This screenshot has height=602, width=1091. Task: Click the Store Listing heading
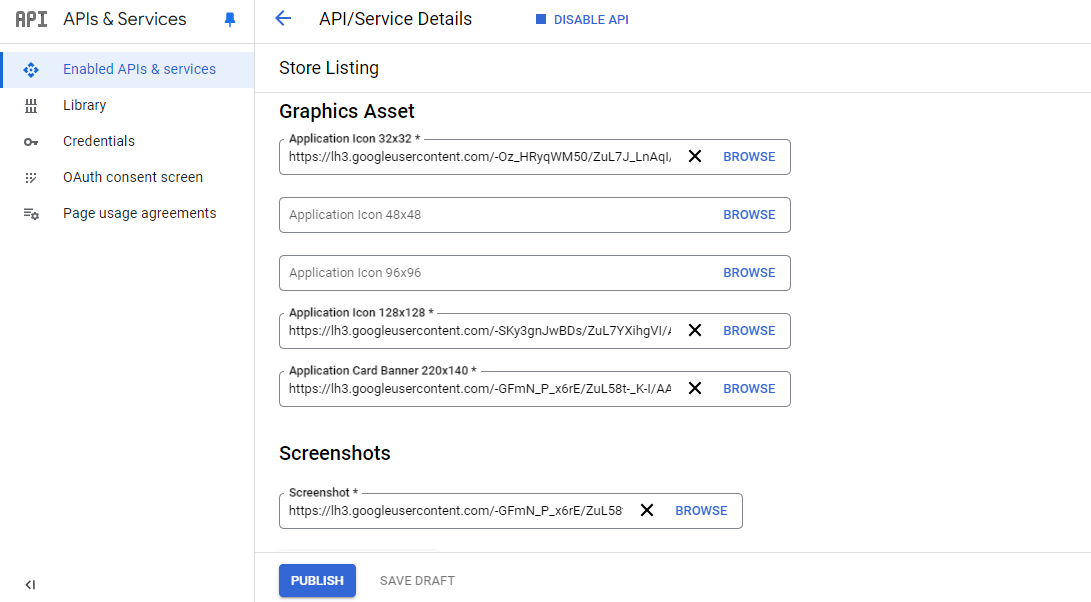(x=329, y=68)
